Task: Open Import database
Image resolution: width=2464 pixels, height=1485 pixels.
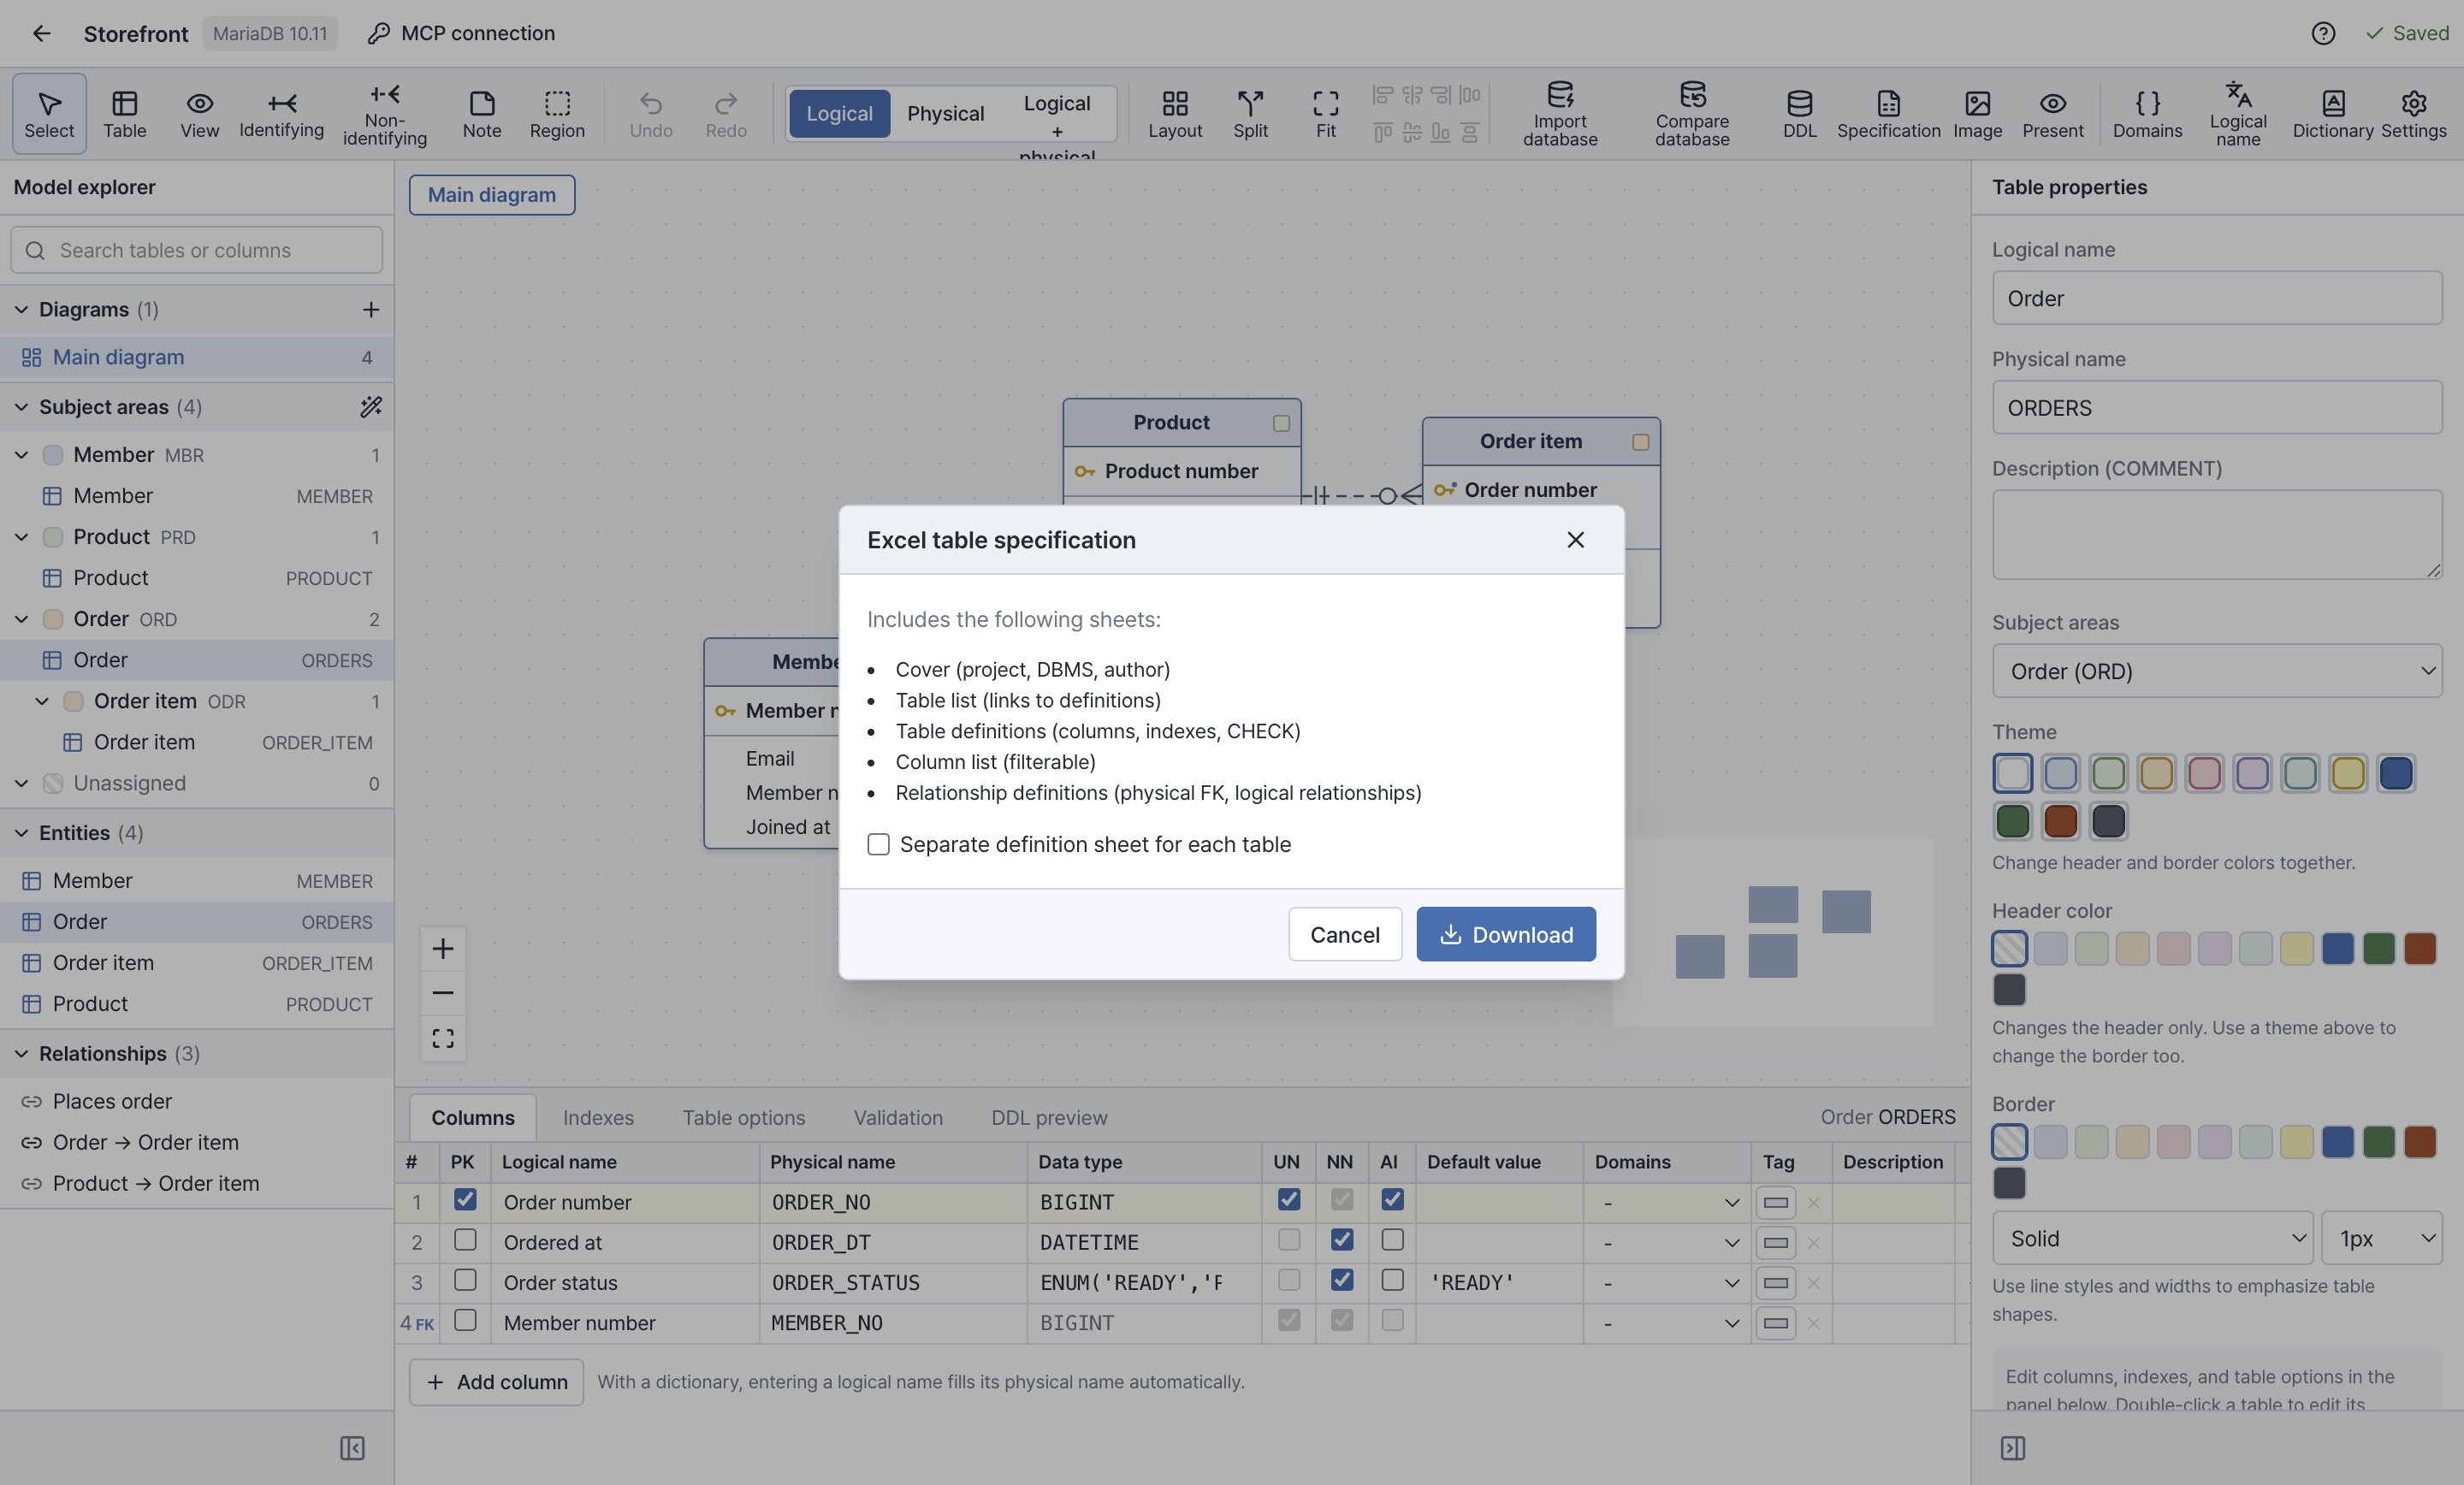Action: pyautogui.click(x=1560, y=114)
